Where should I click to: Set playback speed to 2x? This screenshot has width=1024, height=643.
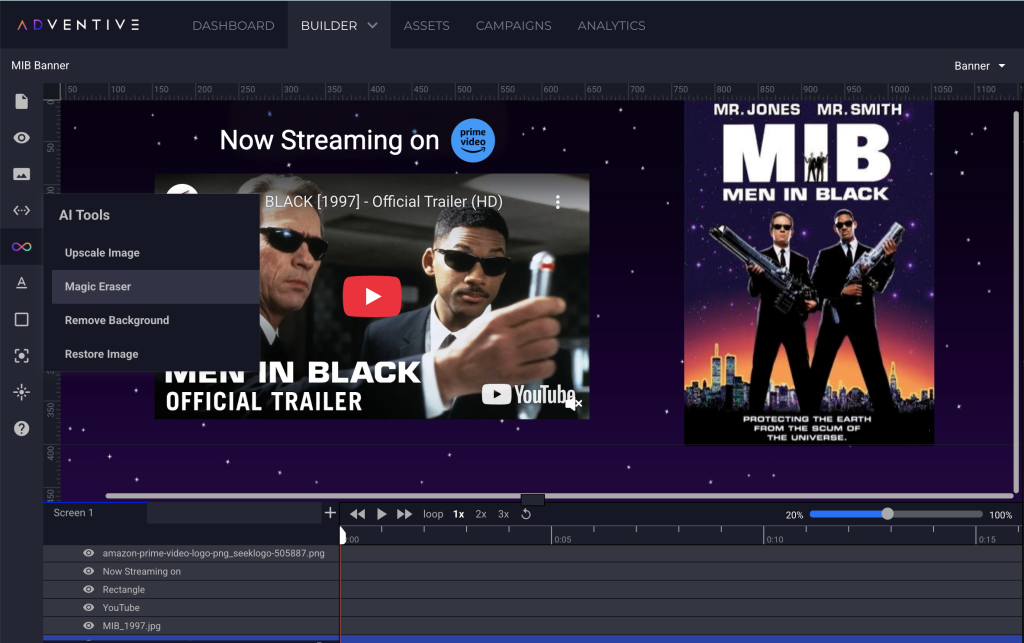[481, 514]
